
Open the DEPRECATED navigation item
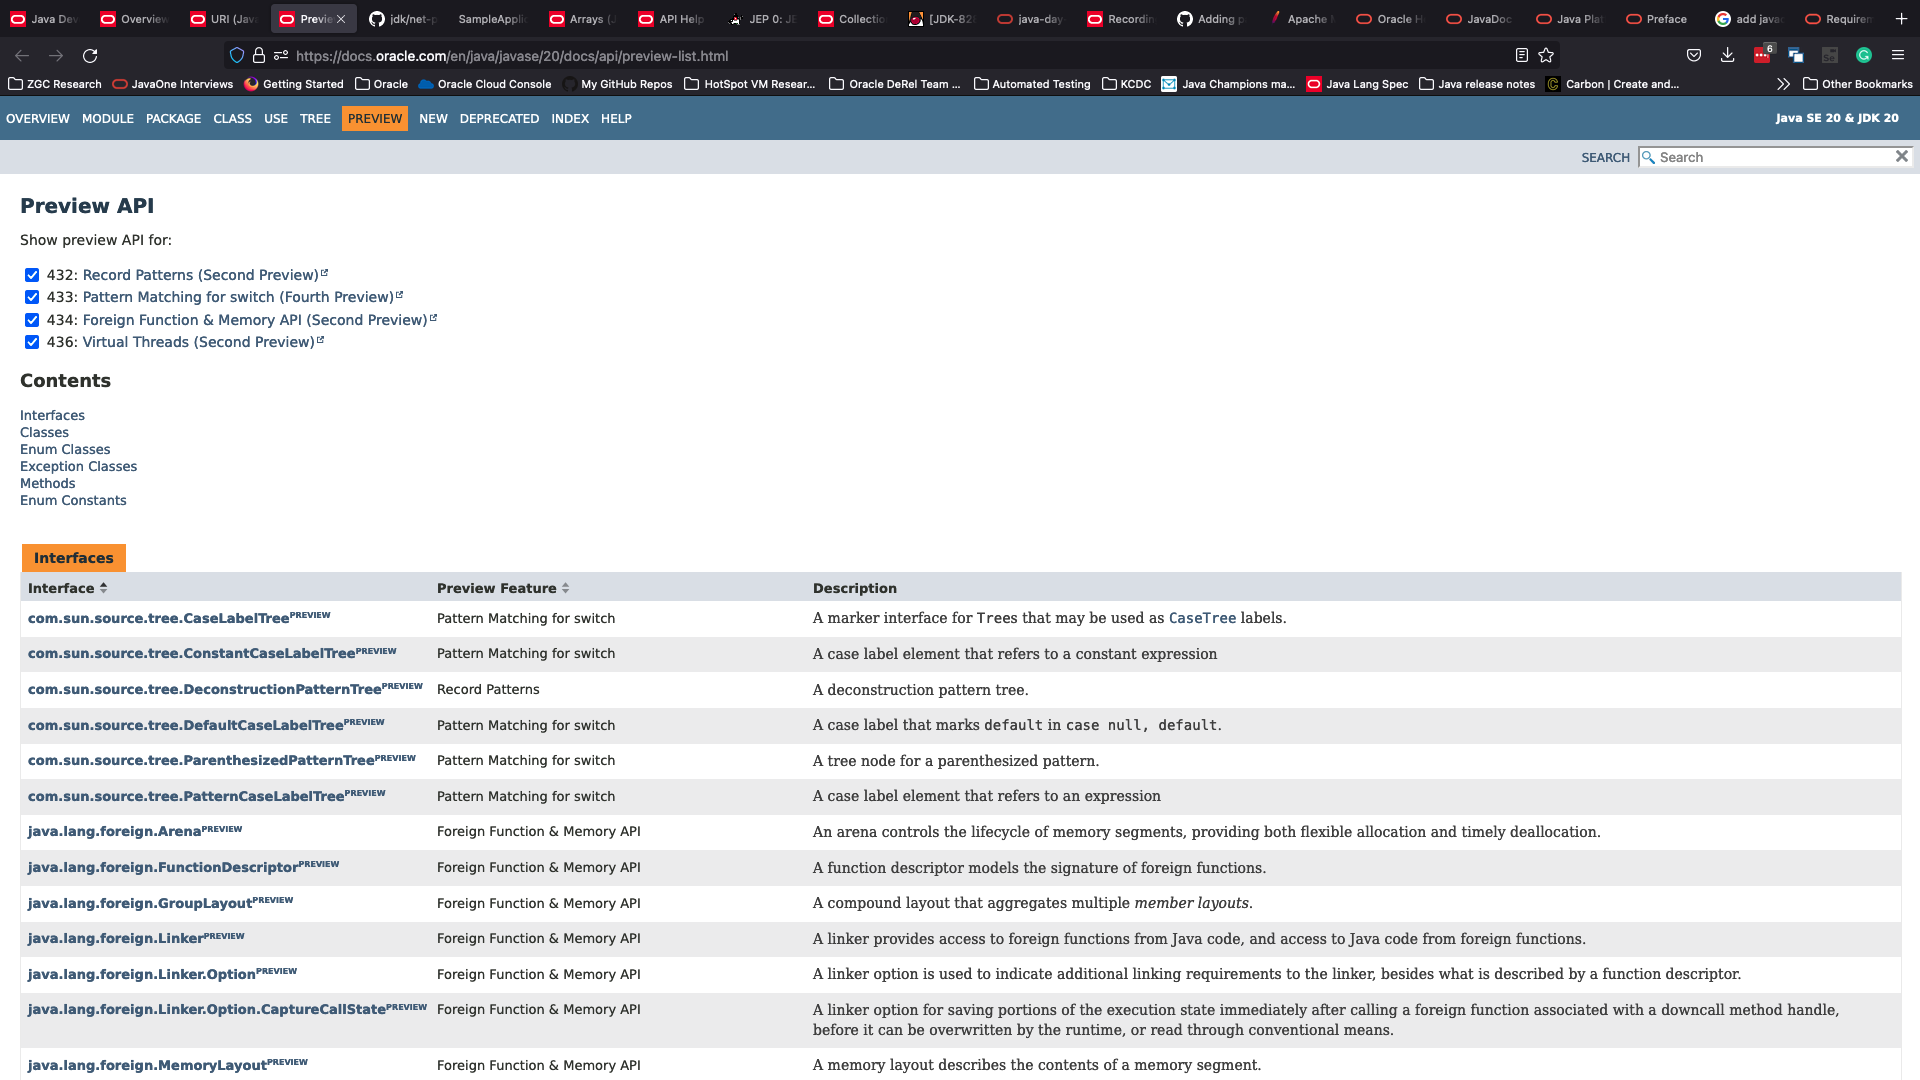tap(499, 119)
